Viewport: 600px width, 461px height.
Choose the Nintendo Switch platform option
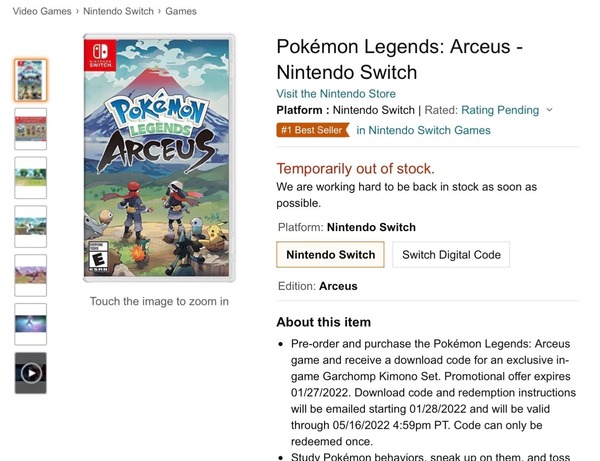pos(330,255)
